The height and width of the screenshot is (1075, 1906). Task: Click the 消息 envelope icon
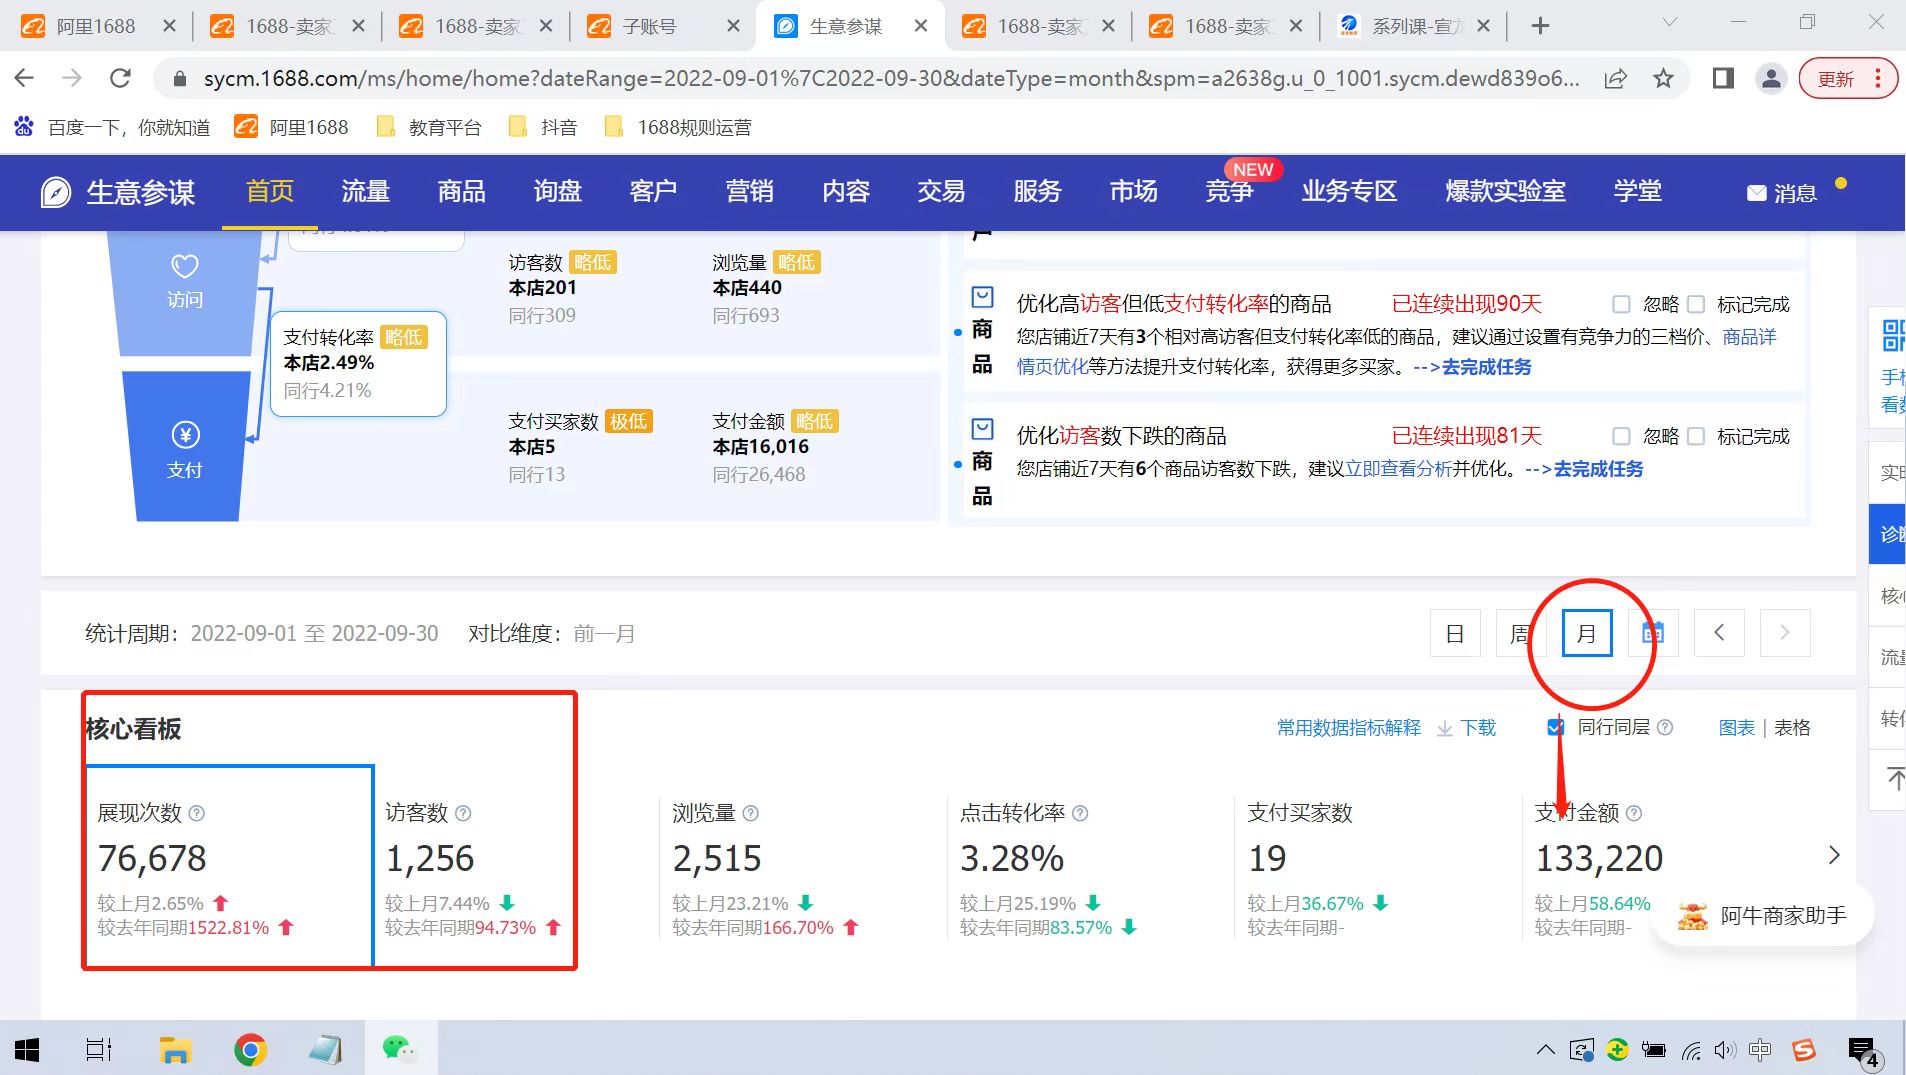coord(1756,193)
